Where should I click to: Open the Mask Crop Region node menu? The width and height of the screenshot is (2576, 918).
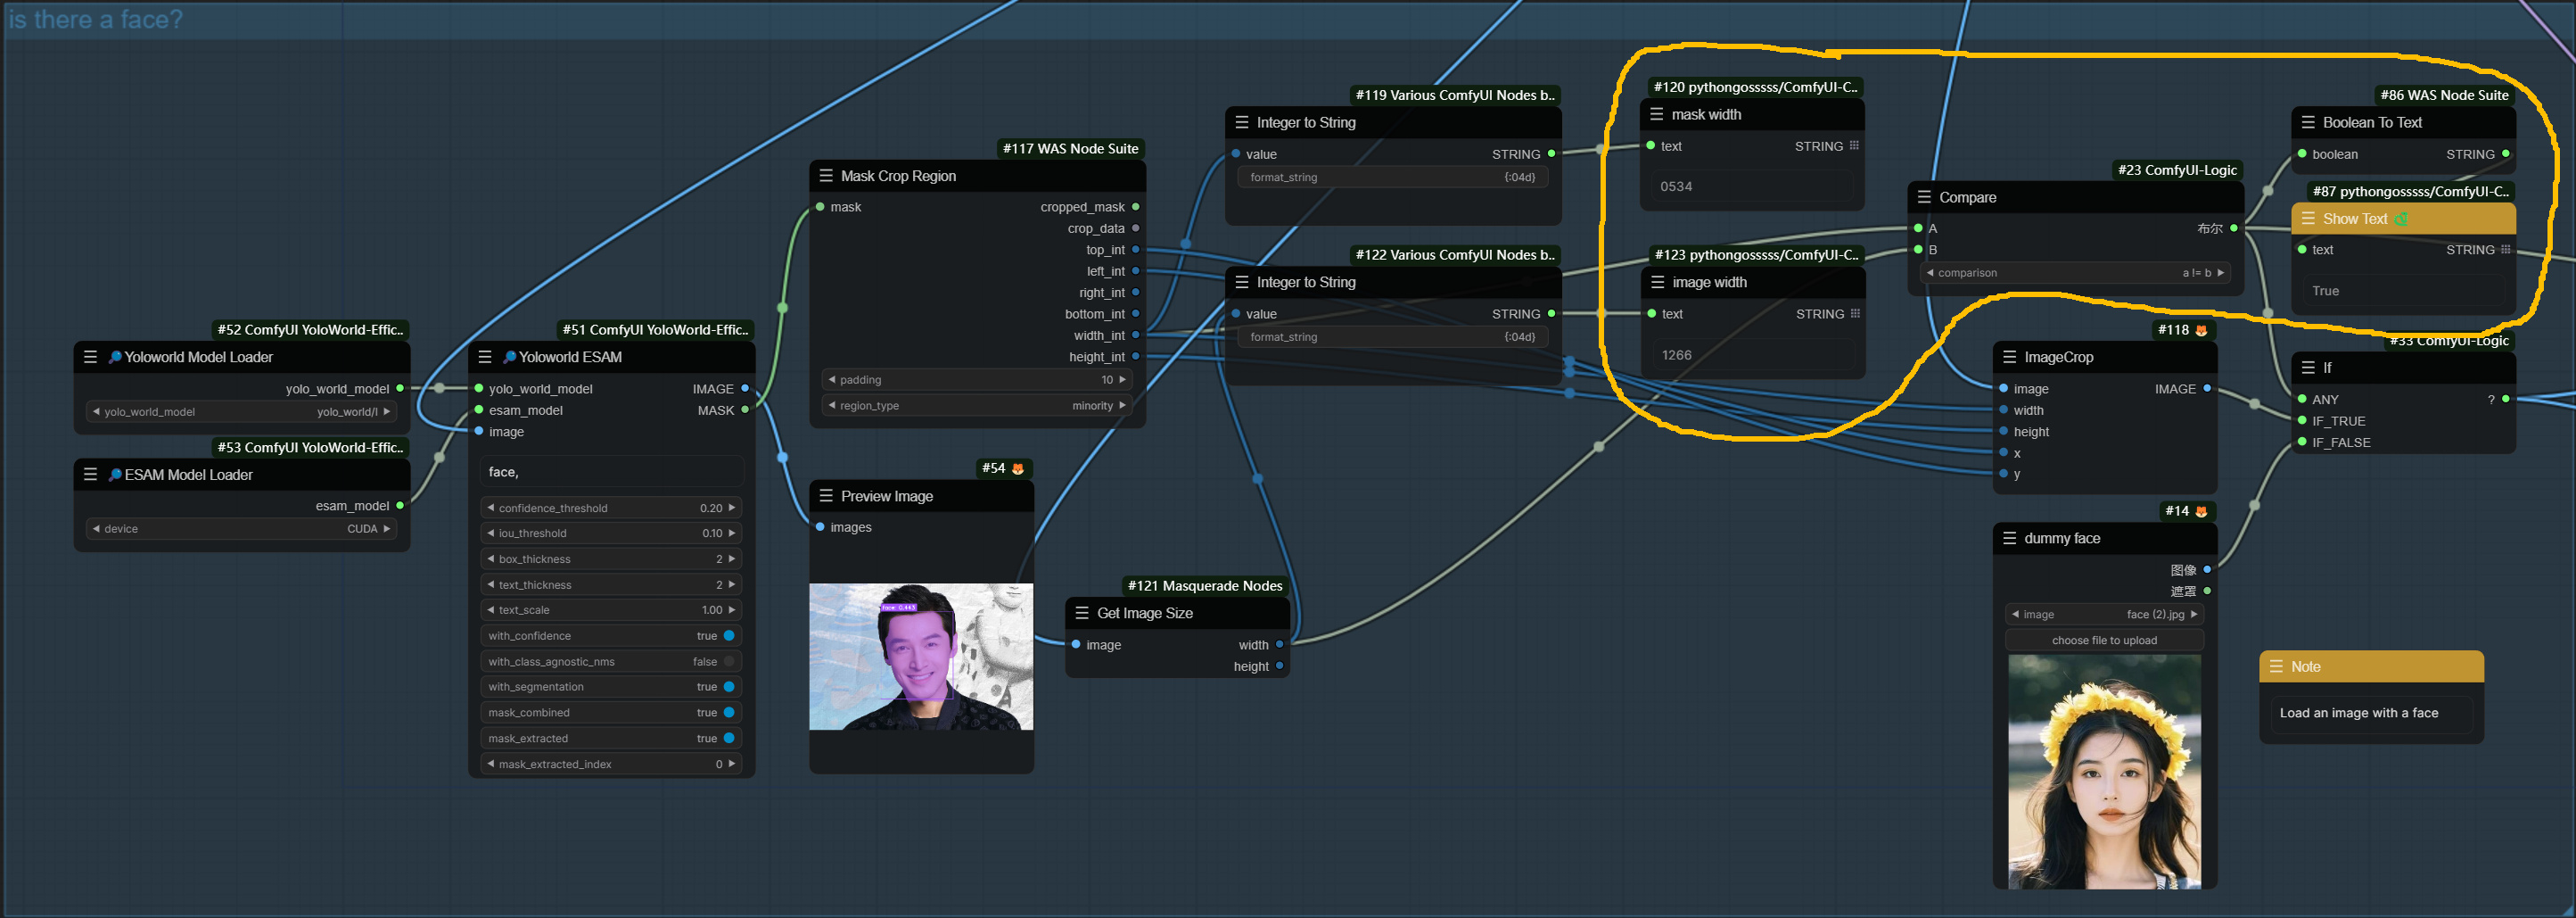[x=826, y=175]
